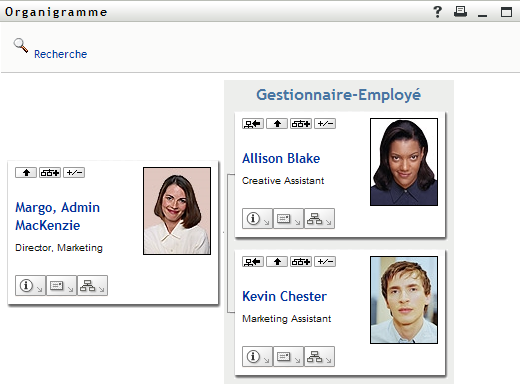The image size is (520, 384).
Task: Make Allison Blake the new root
Action: pyautogui.click(x=253, y=124)
